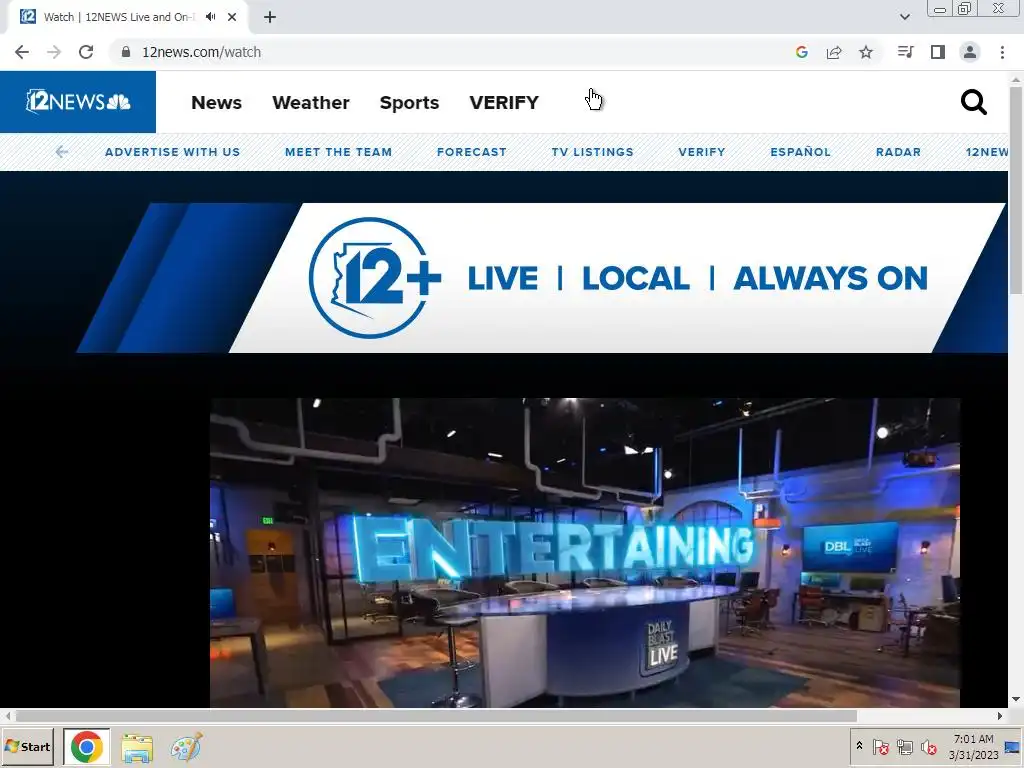The width and height of the screenshot is (1024, 768).
Task: Click VERIFY in the sub-navigation bar
Action: click(x=701, y=152)
